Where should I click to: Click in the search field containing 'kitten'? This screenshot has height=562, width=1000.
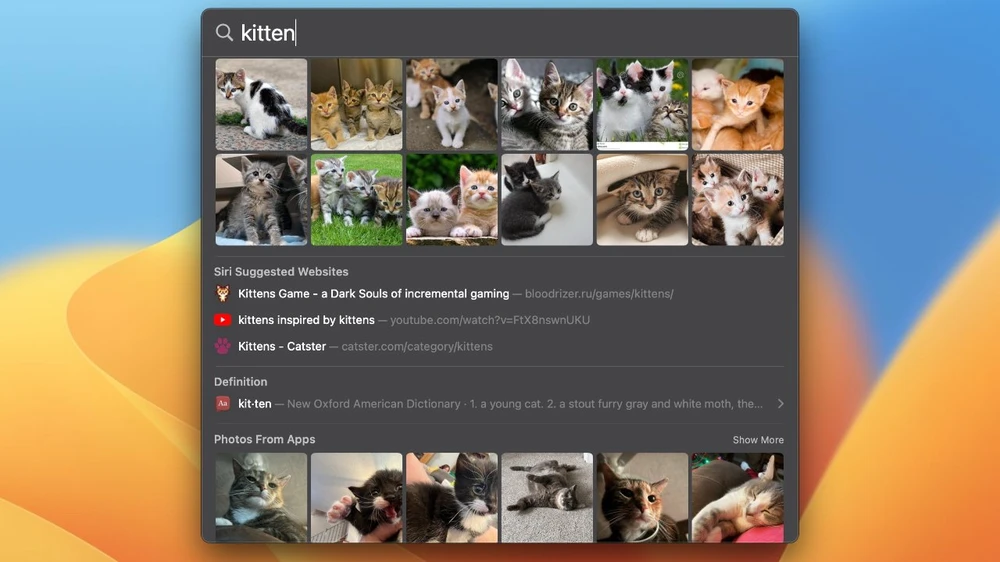500,33
